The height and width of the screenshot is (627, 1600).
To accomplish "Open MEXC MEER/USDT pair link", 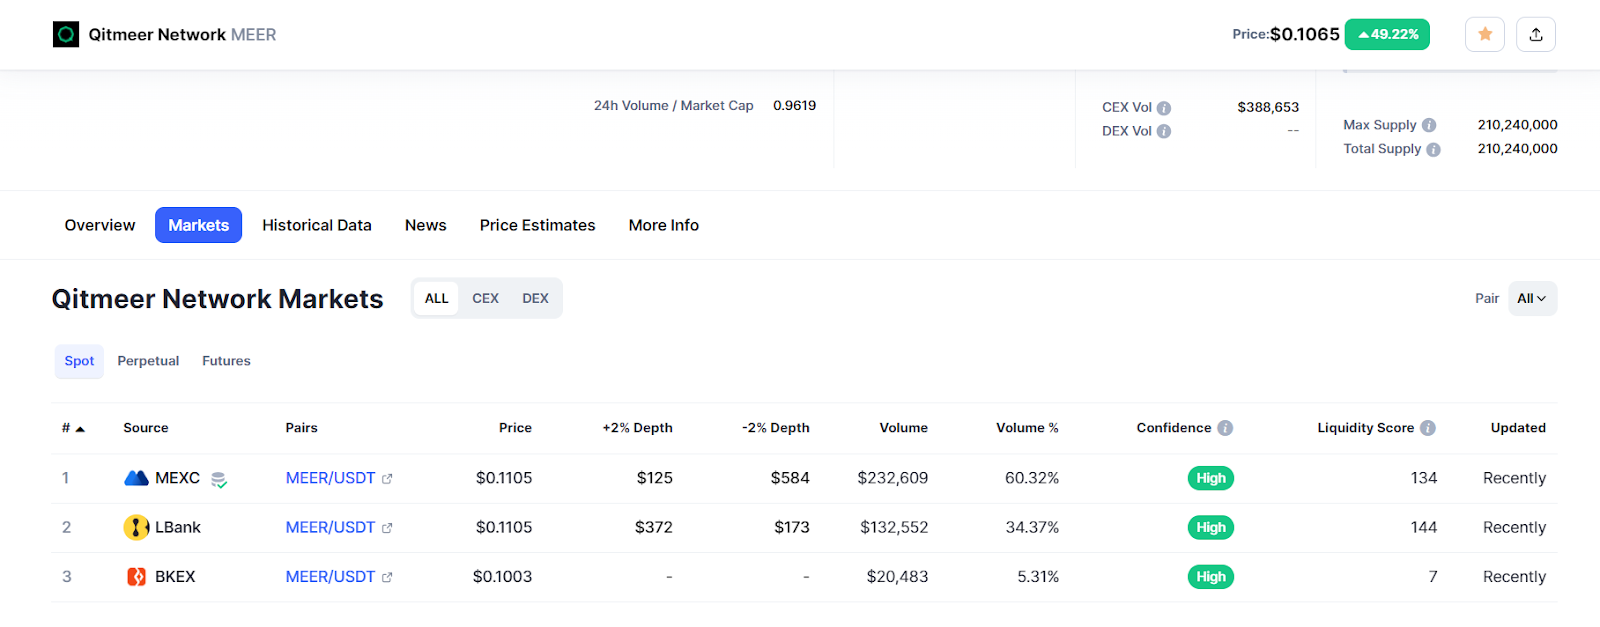I will click(330, 478).
